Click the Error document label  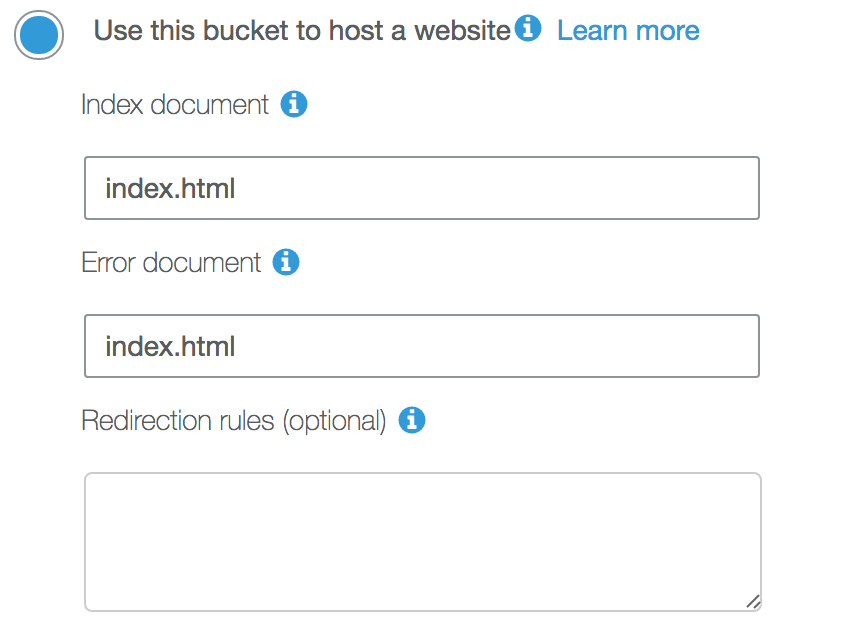coord(171,262)
